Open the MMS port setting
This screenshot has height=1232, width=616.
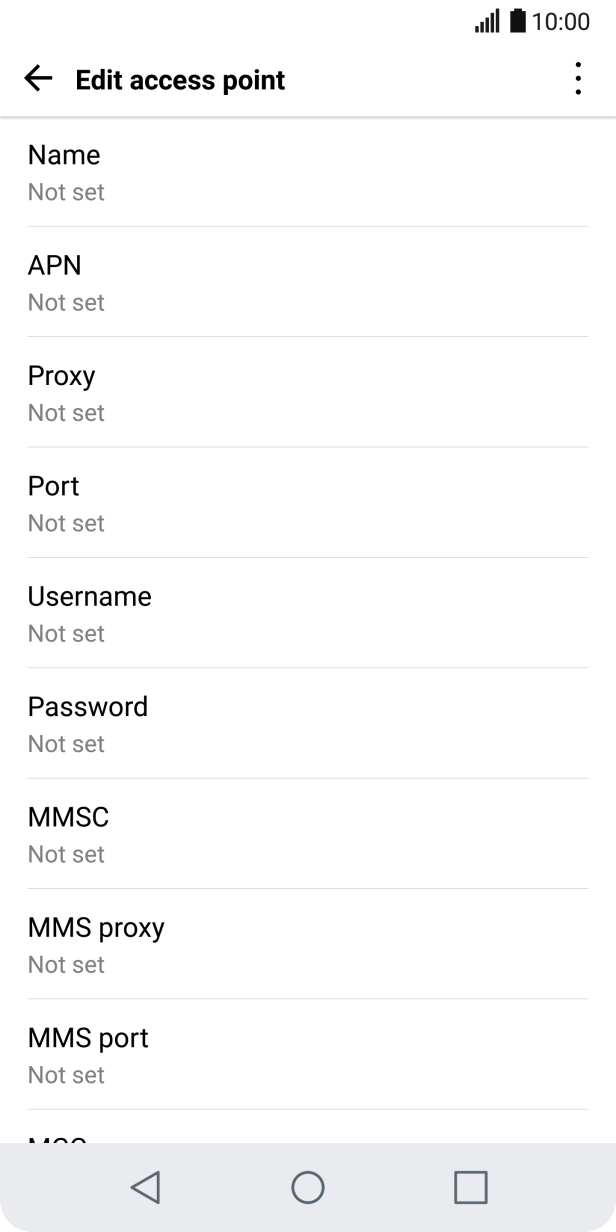point(308,1054)
